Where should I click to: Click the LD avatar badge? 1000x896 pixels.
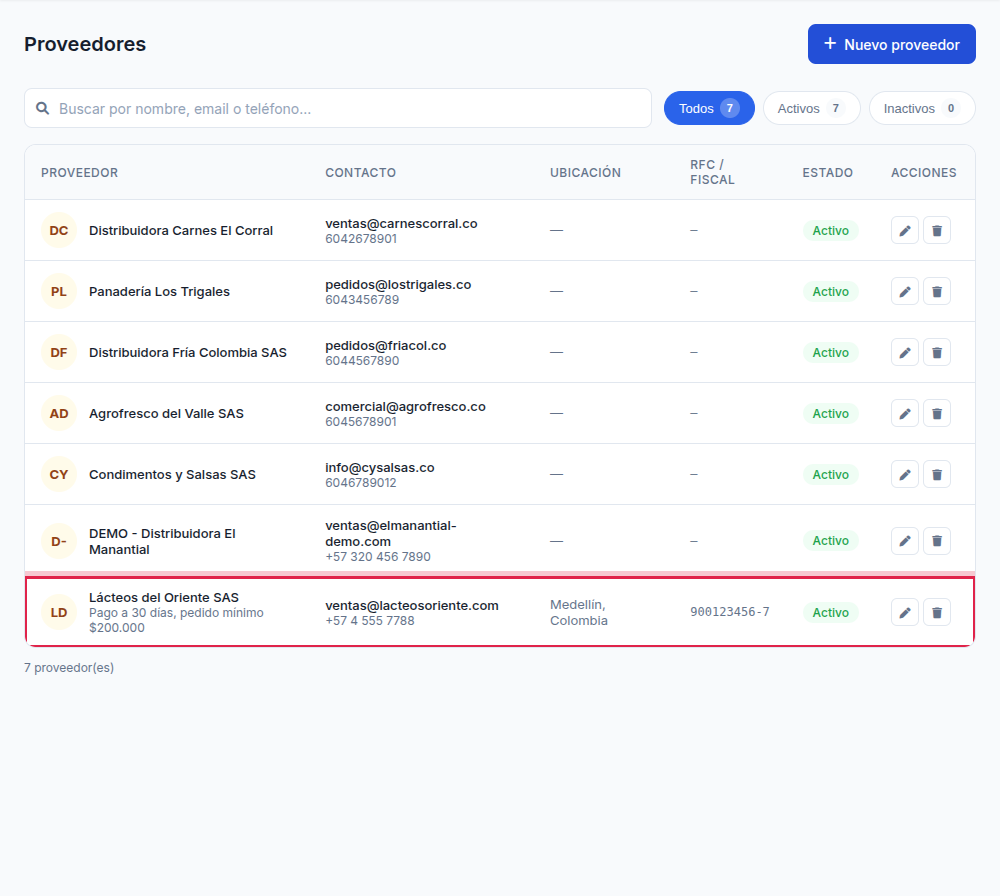tap(59, 612)
